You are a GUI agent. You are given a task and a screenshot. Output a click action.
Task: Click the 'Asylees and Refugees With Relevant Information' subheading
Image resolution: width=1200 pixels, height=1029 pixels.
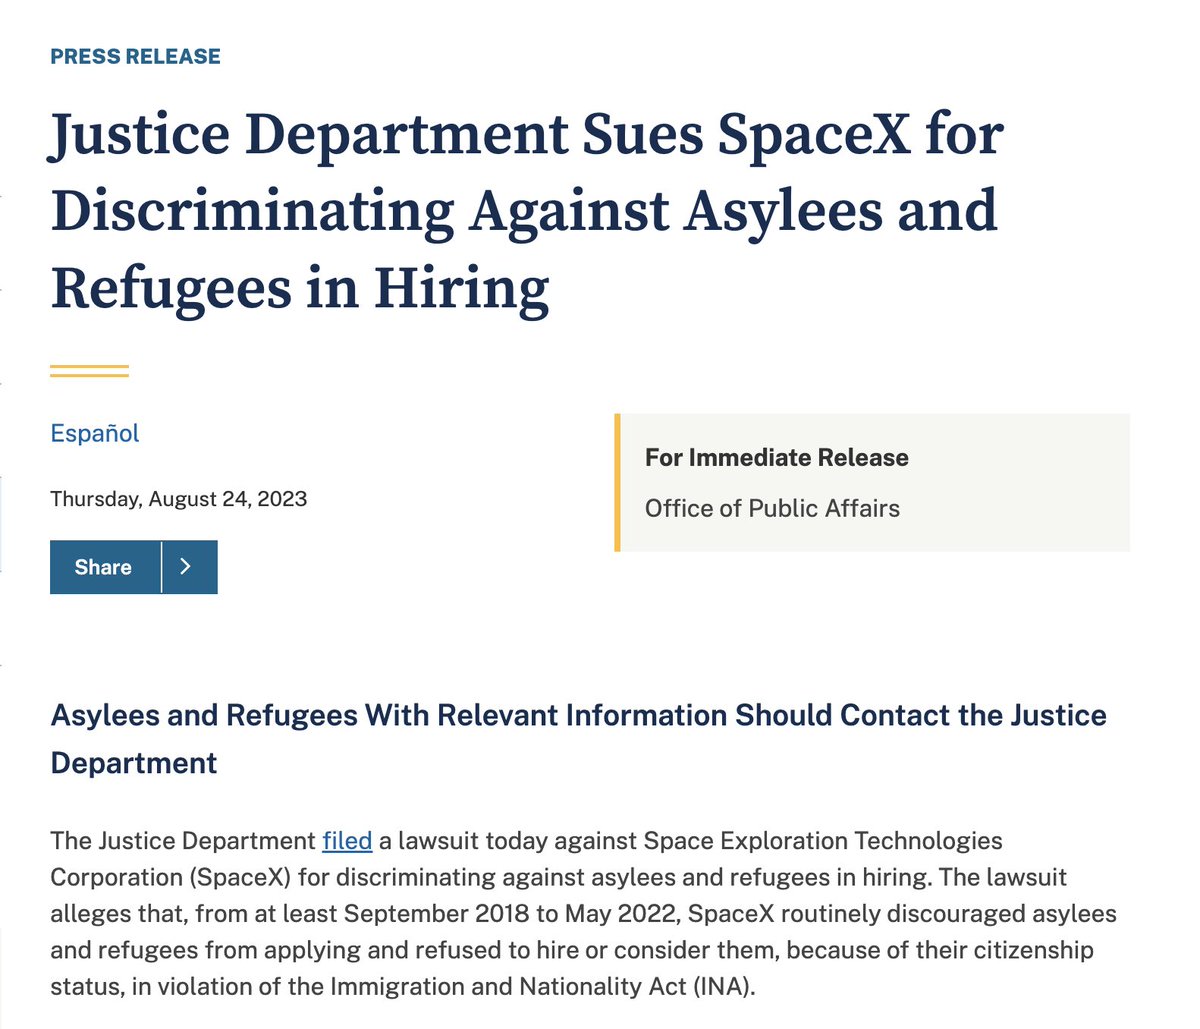[x=578, y=715]
